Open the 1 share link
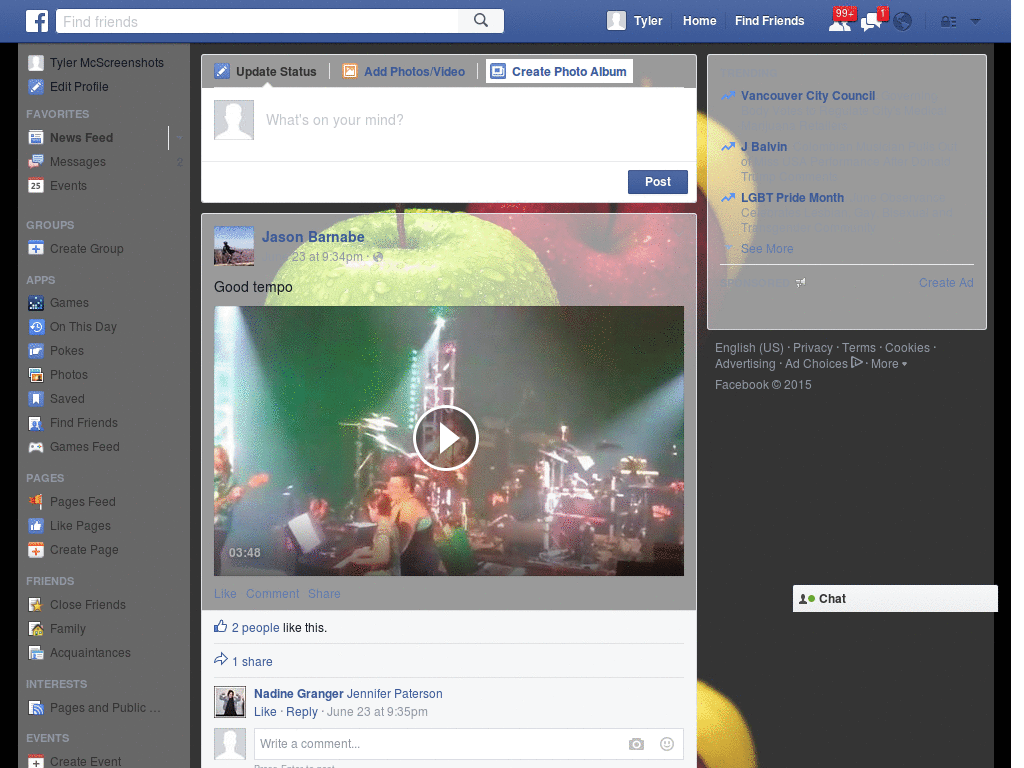This screenshot has height=768, width=1024. (252, 662)
